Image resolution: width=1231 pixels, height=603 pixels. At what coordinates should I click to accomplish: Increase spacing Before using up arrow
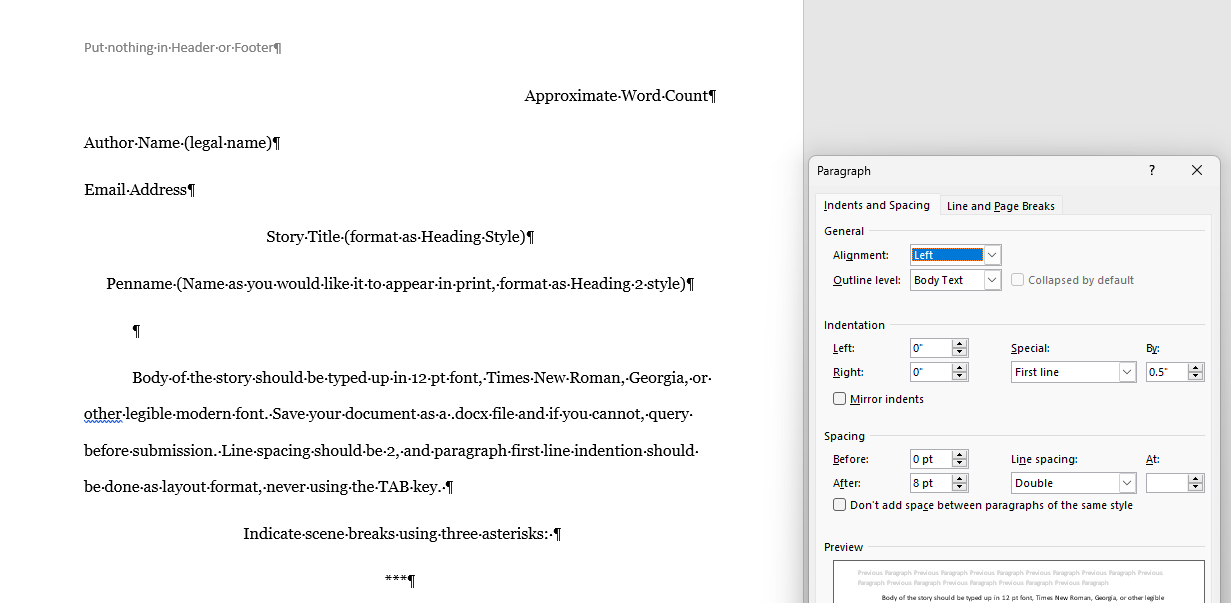click(x=960, y=455)
